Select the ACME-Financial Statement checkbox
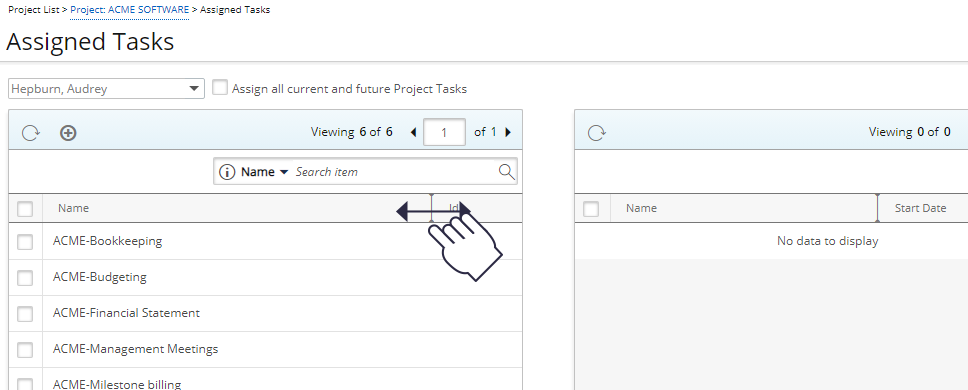 [x=25, y=315]
